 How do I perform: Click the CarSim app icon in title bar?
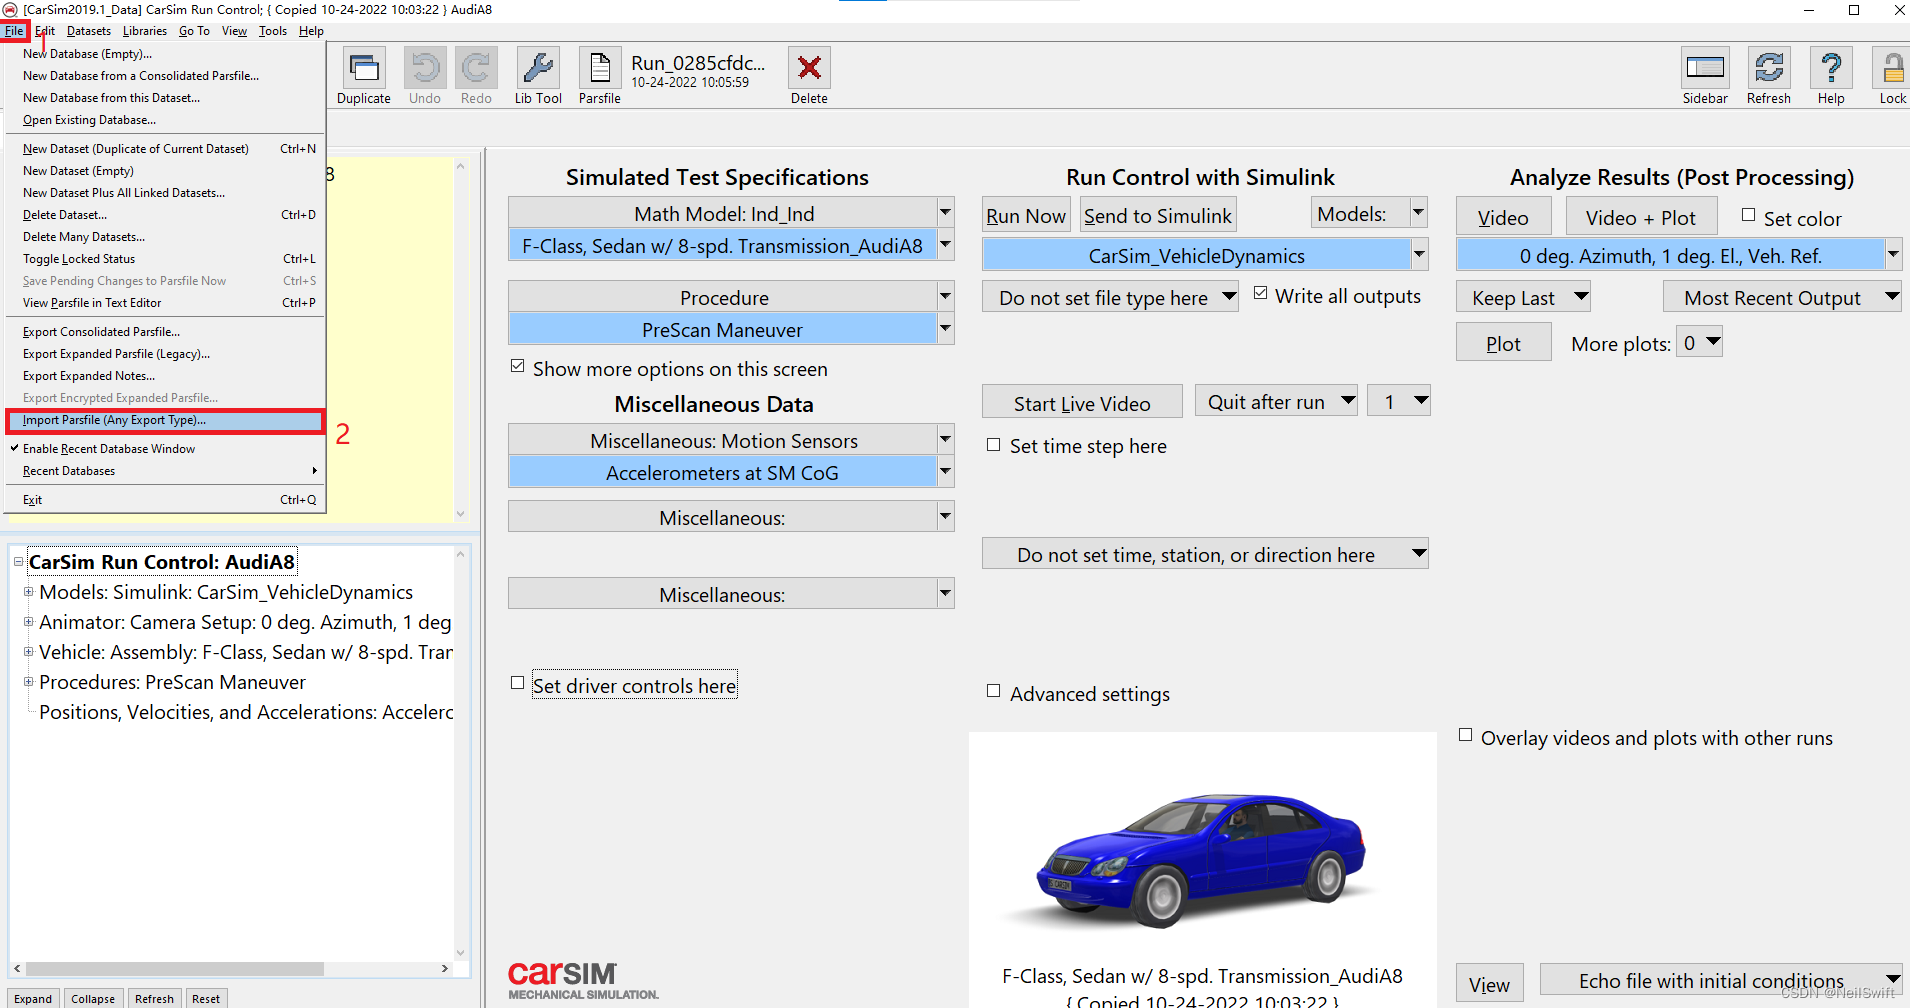coord(10,10)
